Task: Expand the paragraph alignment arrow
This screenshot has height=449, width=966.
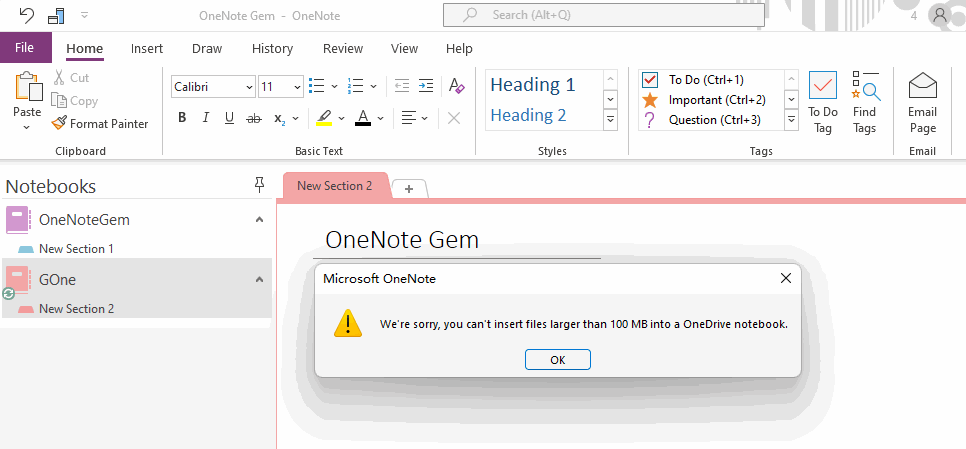Action: coord(424,118)
